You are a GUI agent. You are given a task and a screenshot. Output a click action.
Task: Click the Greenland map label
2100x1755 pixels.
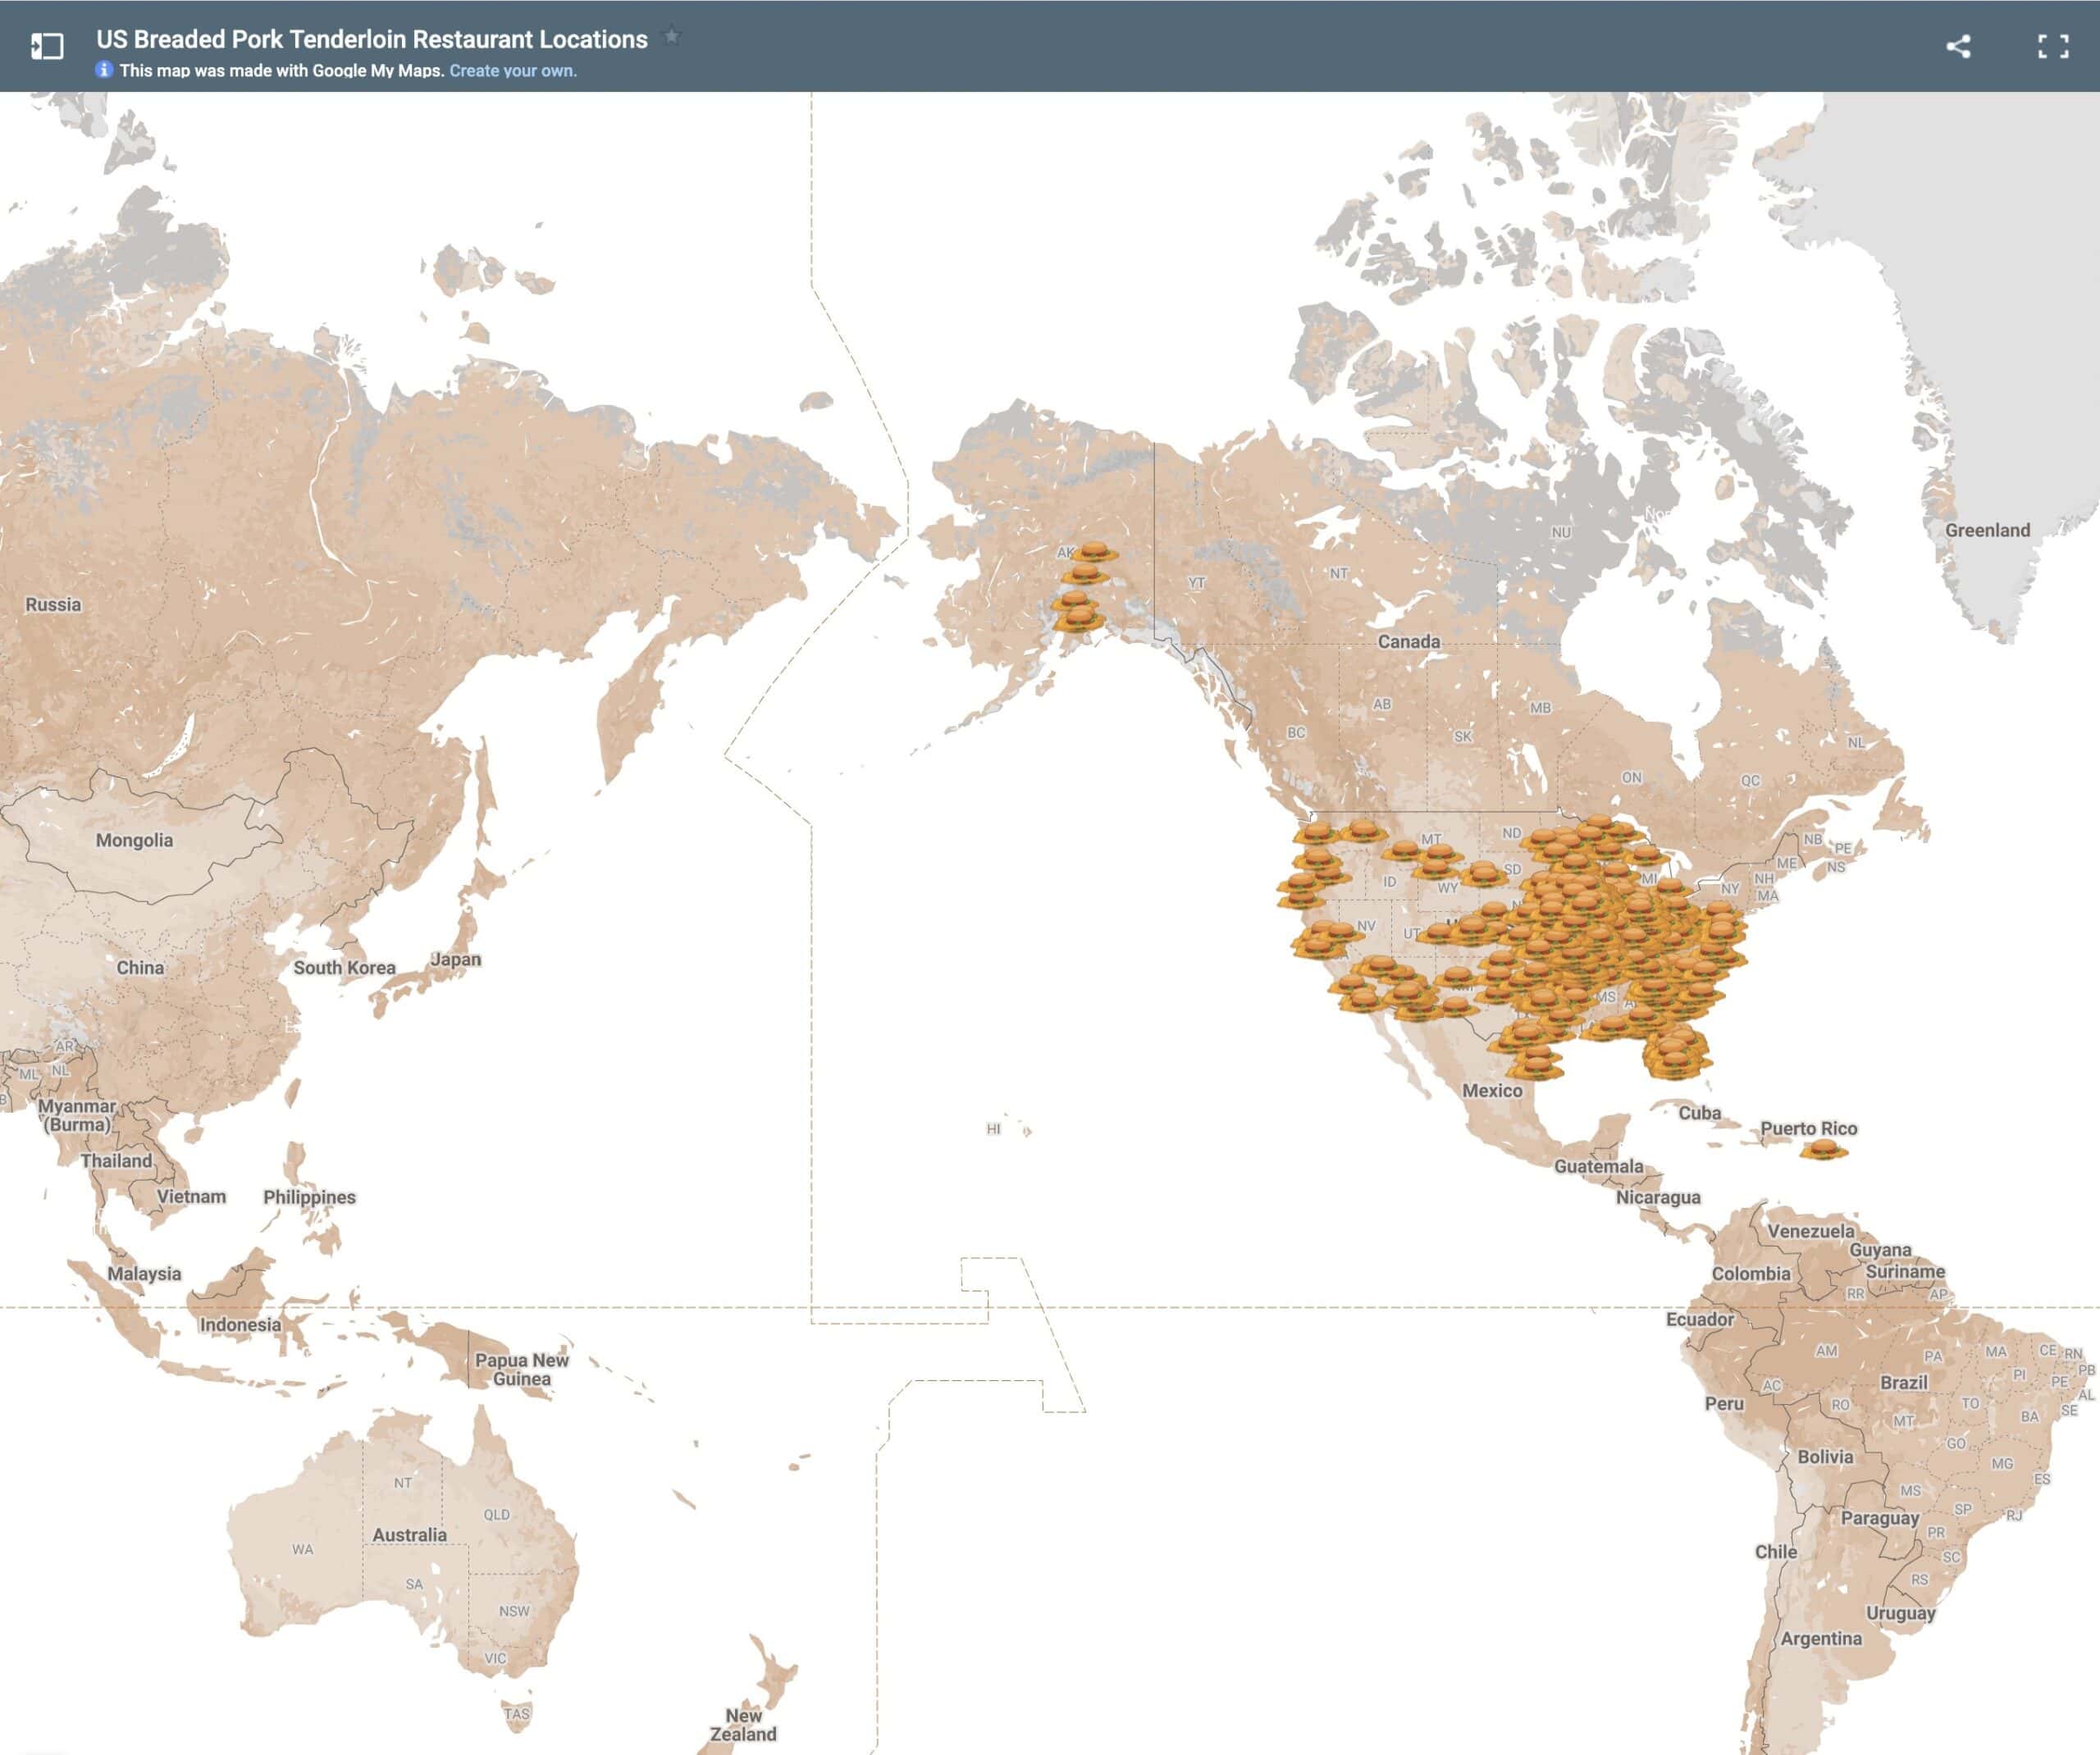click(1986, 530)
